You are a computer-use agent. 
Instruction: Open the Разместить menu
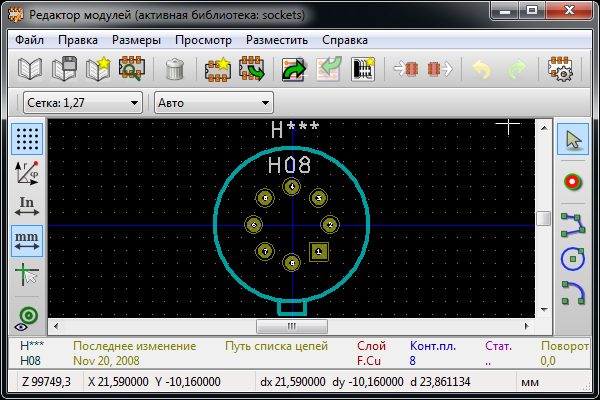pyautogui.click(x=277, y=40)
